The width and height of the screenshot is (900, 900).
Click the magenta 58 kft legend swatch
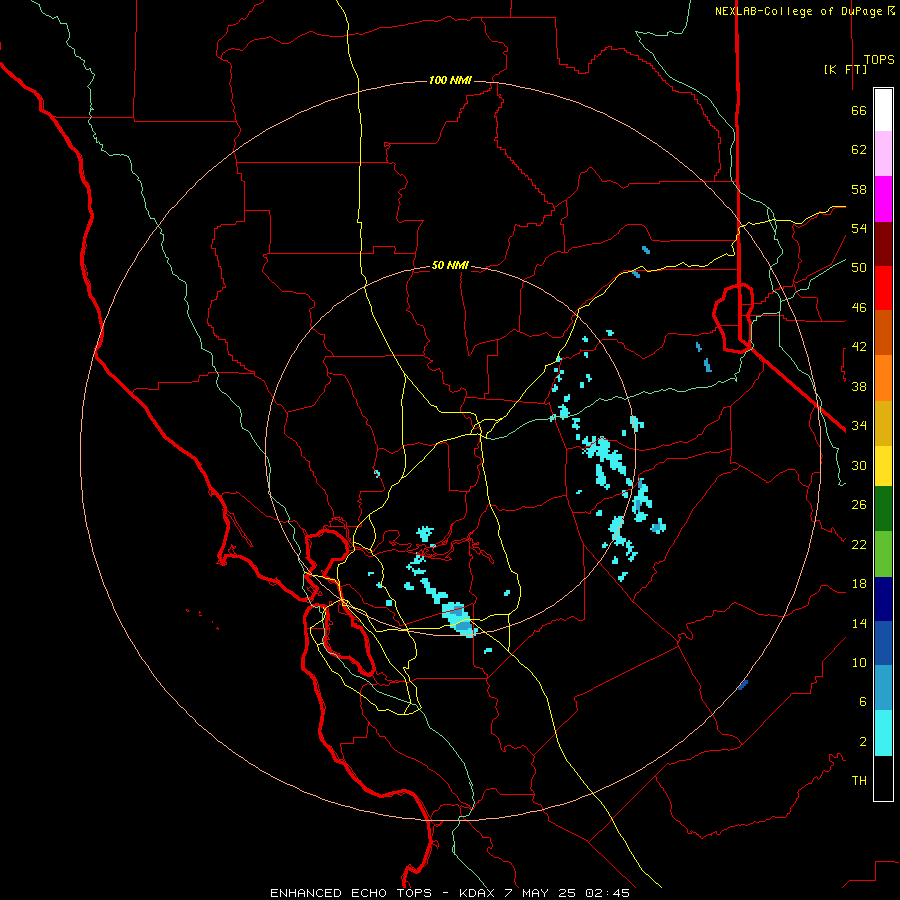883,199
